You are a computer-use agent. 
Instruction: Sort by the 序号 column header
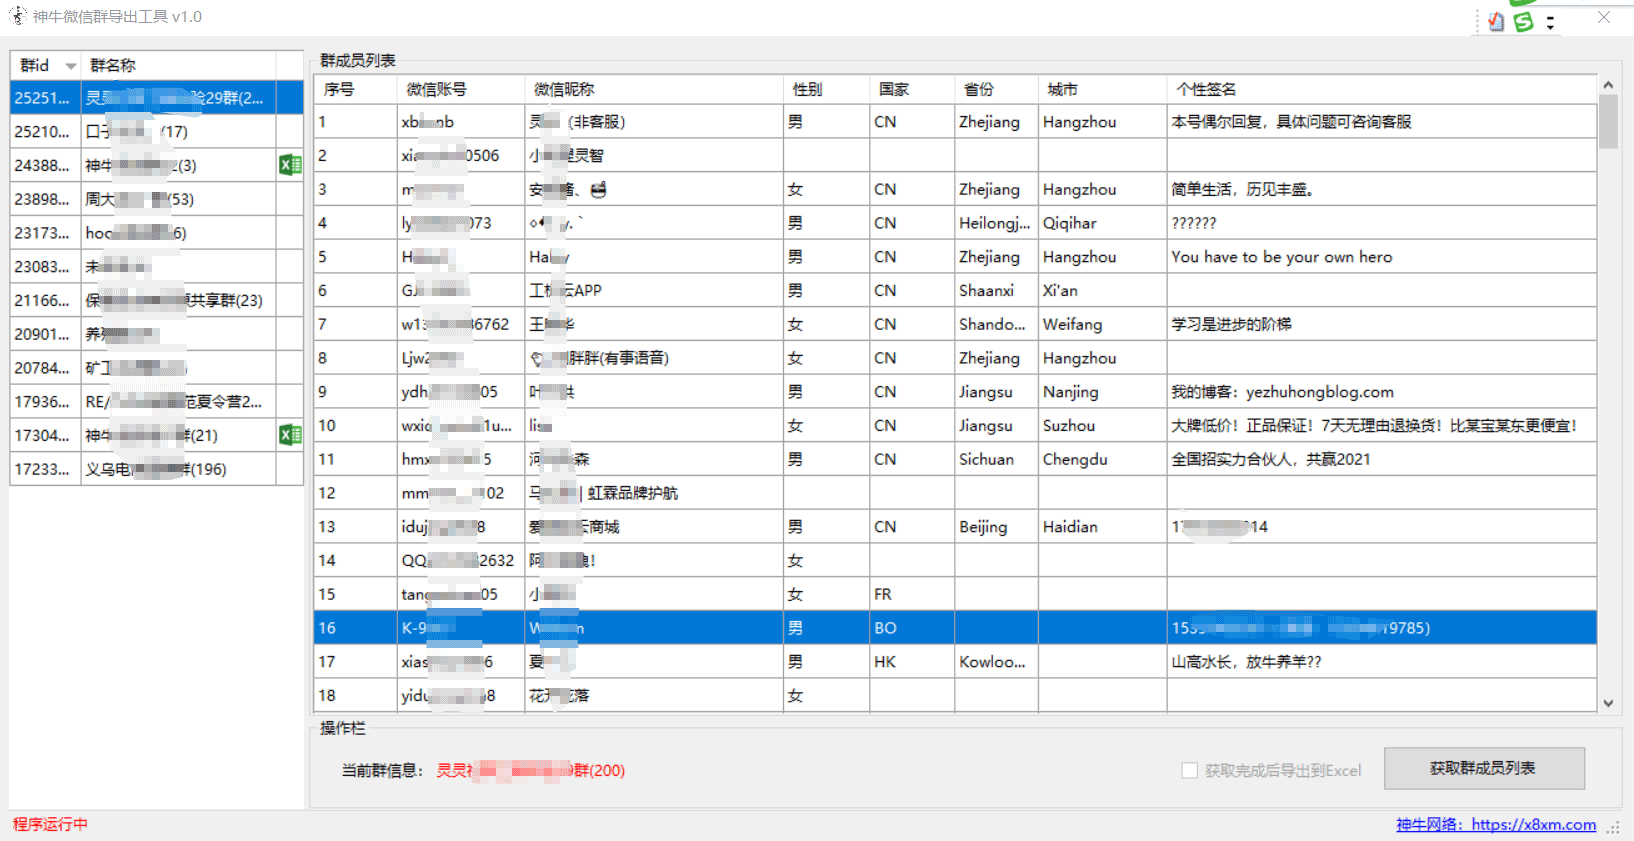click(x=355, y=89)
